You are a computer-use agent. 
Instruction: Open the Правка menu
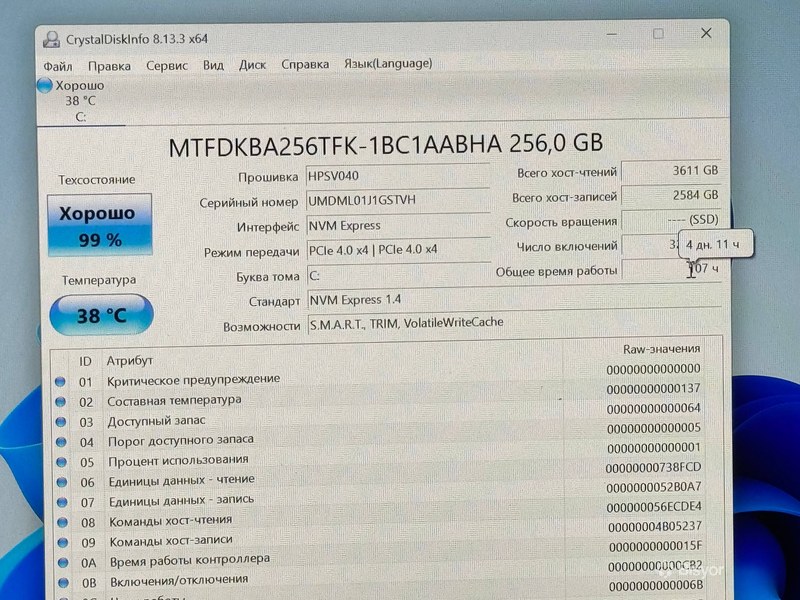pyautogui.click(x=109, y=66)
